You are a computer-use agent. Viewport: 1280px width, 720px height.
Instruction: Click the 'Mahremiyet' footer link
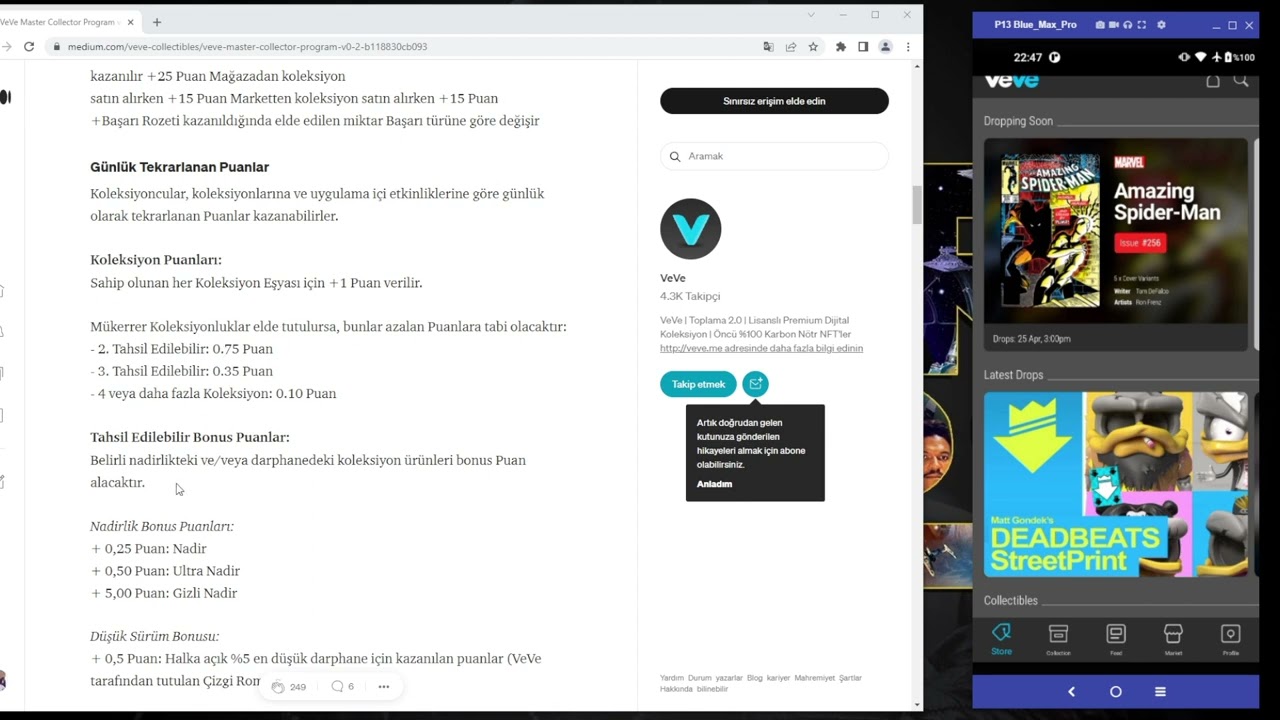coord(814,678)
